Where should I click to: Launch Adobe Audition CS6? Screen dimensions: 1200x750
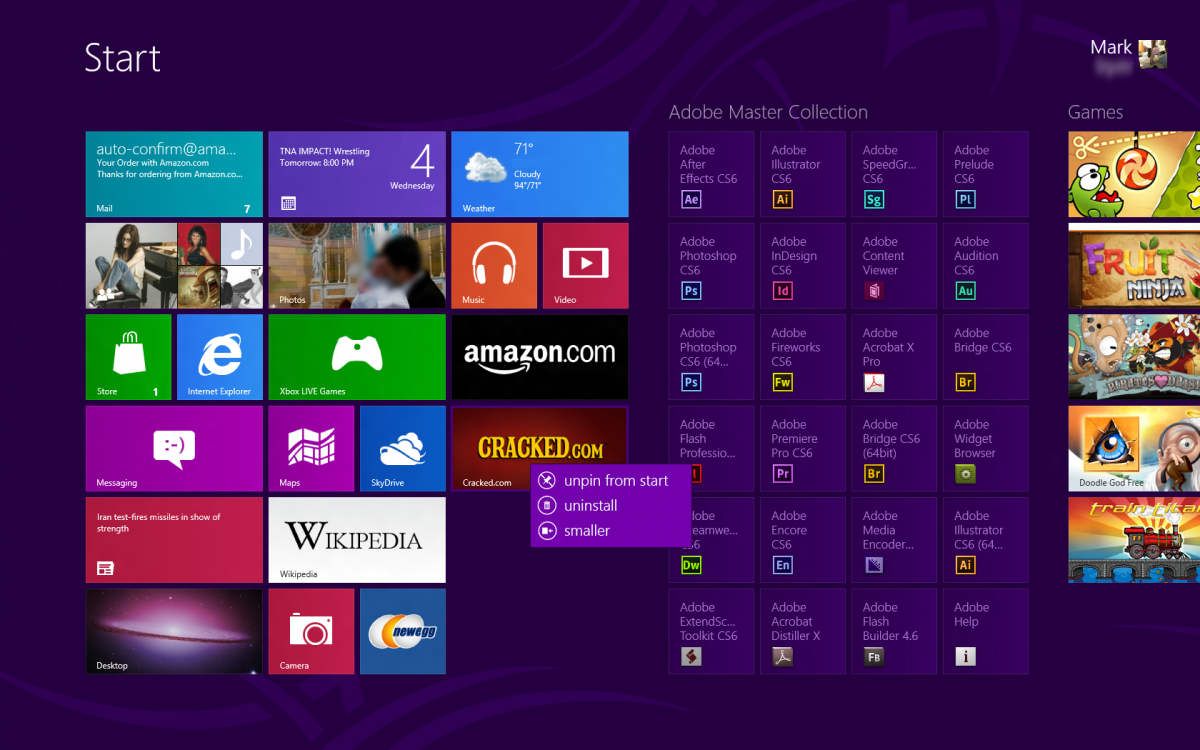(986, 266)
